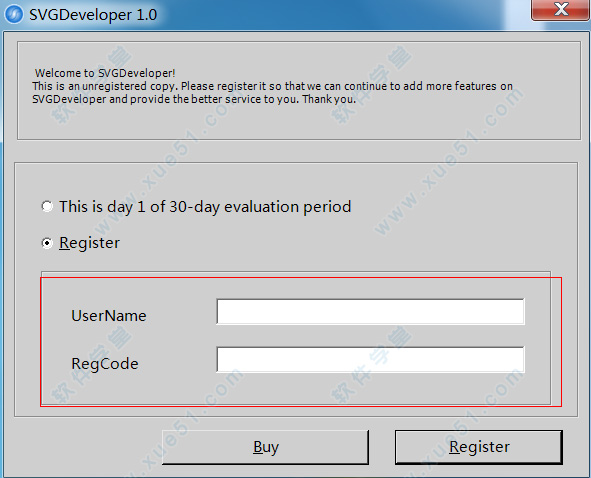The height and width of the screenshot is (478, 591).
Task: Click the 'Welcome to SVGDeveloper!' heading line
Action: click(x=105, y=73)
